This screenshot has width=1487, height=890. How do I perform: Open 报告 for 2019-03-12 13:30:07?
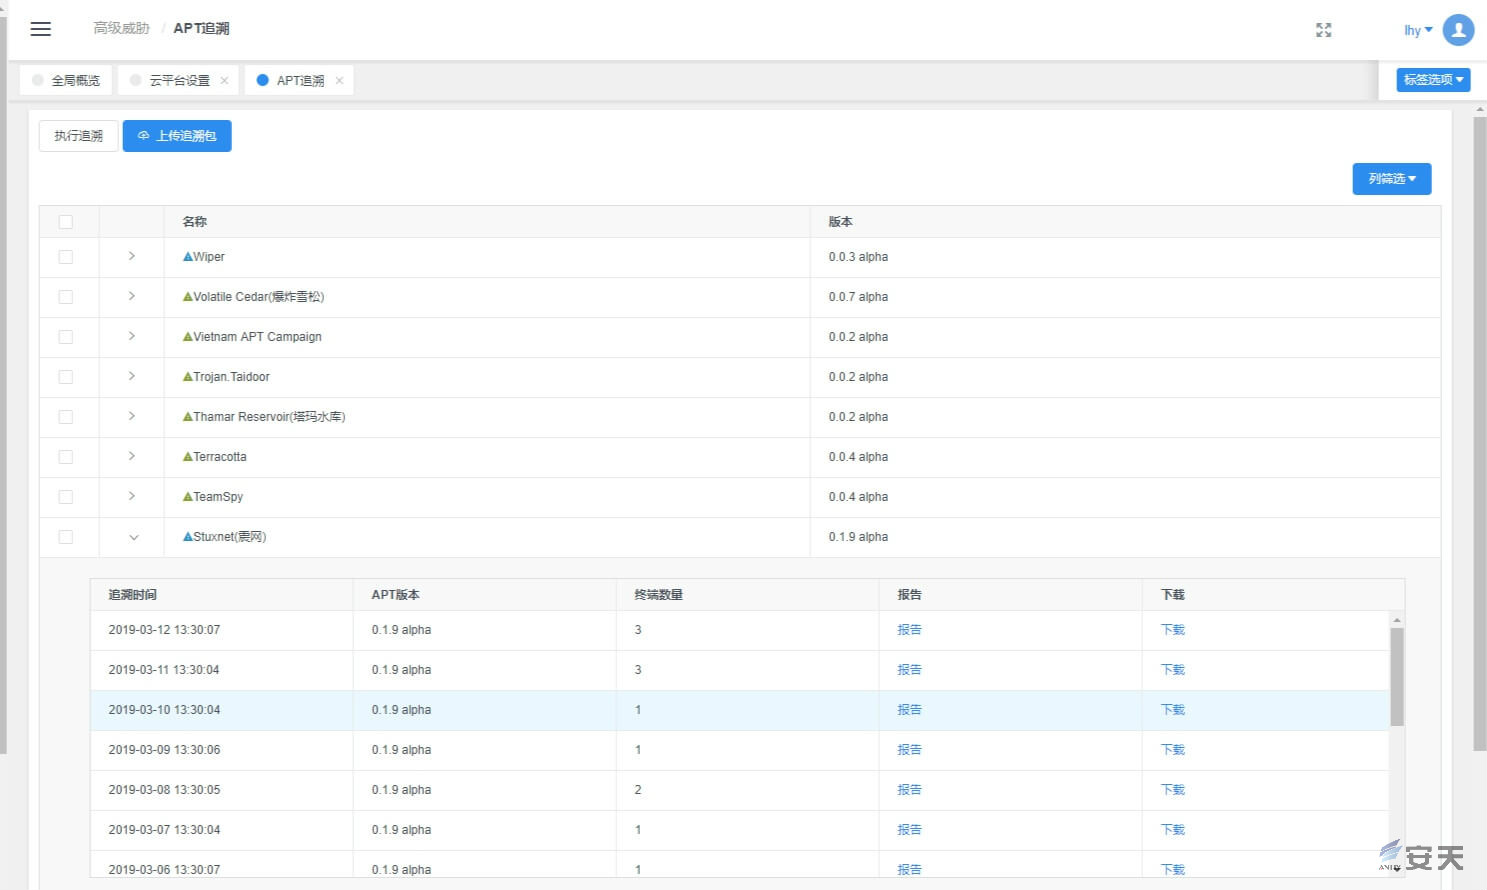pyautogui.click(x=909, y=630)
